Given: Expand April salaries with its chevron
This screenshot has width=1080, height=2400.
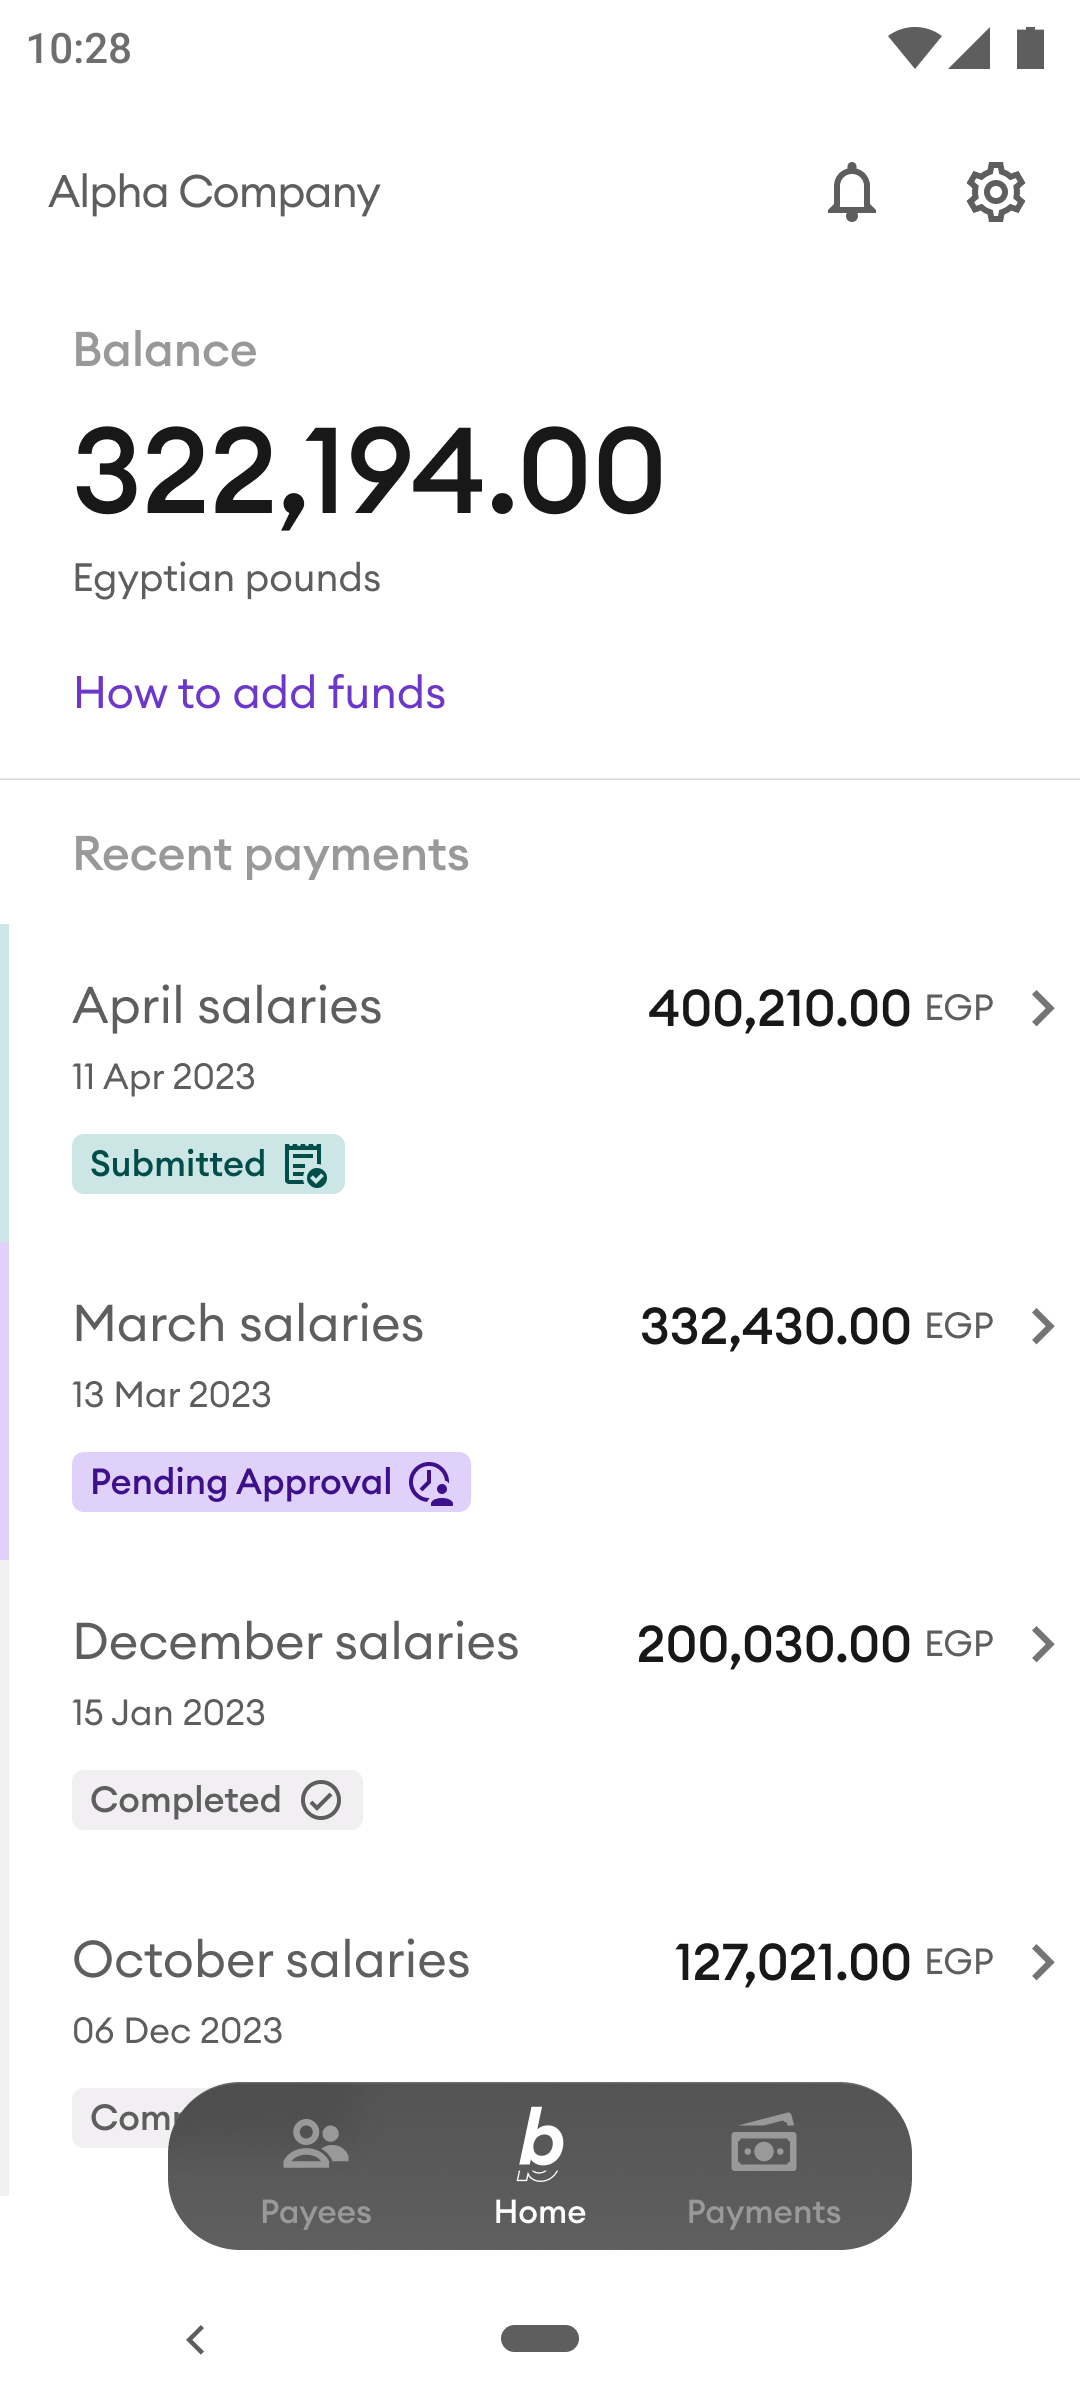Looking at the screenshot, I should point(1042,1008).
